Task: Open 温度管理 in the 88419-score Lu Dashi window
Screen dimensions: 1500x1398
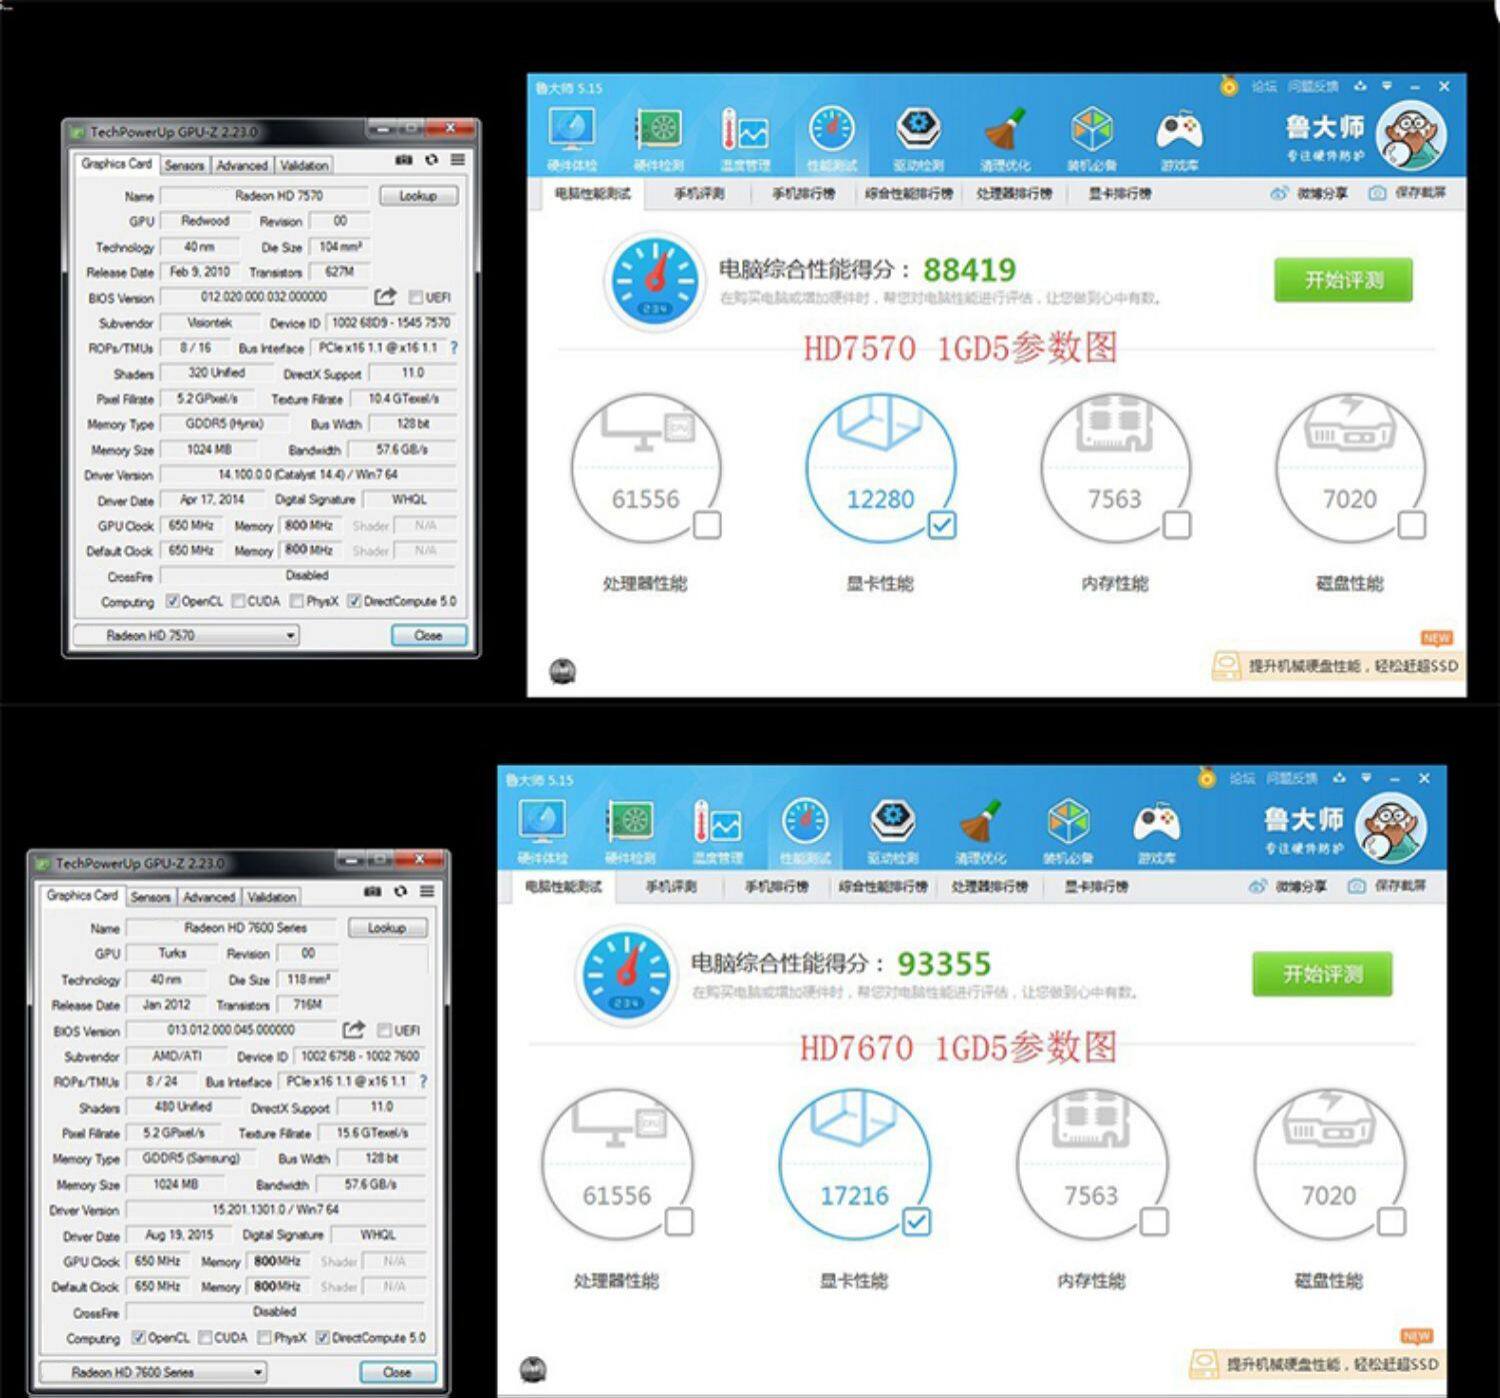Action: pyautogui.click(x=745, y=139)
